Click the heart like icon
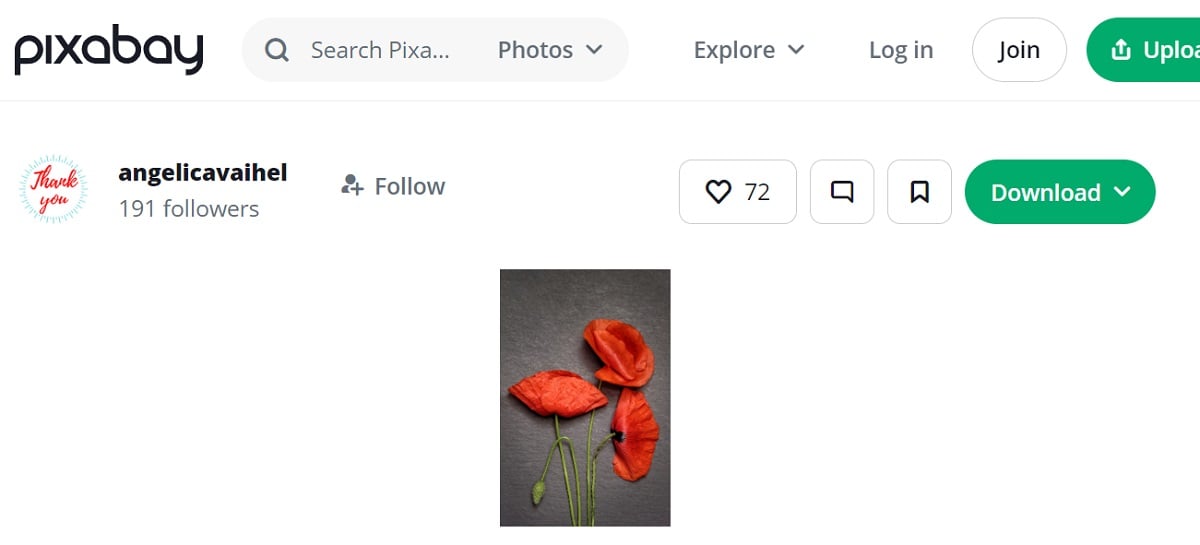Screen dimensions: 1200x545 (x=718, y=192)
